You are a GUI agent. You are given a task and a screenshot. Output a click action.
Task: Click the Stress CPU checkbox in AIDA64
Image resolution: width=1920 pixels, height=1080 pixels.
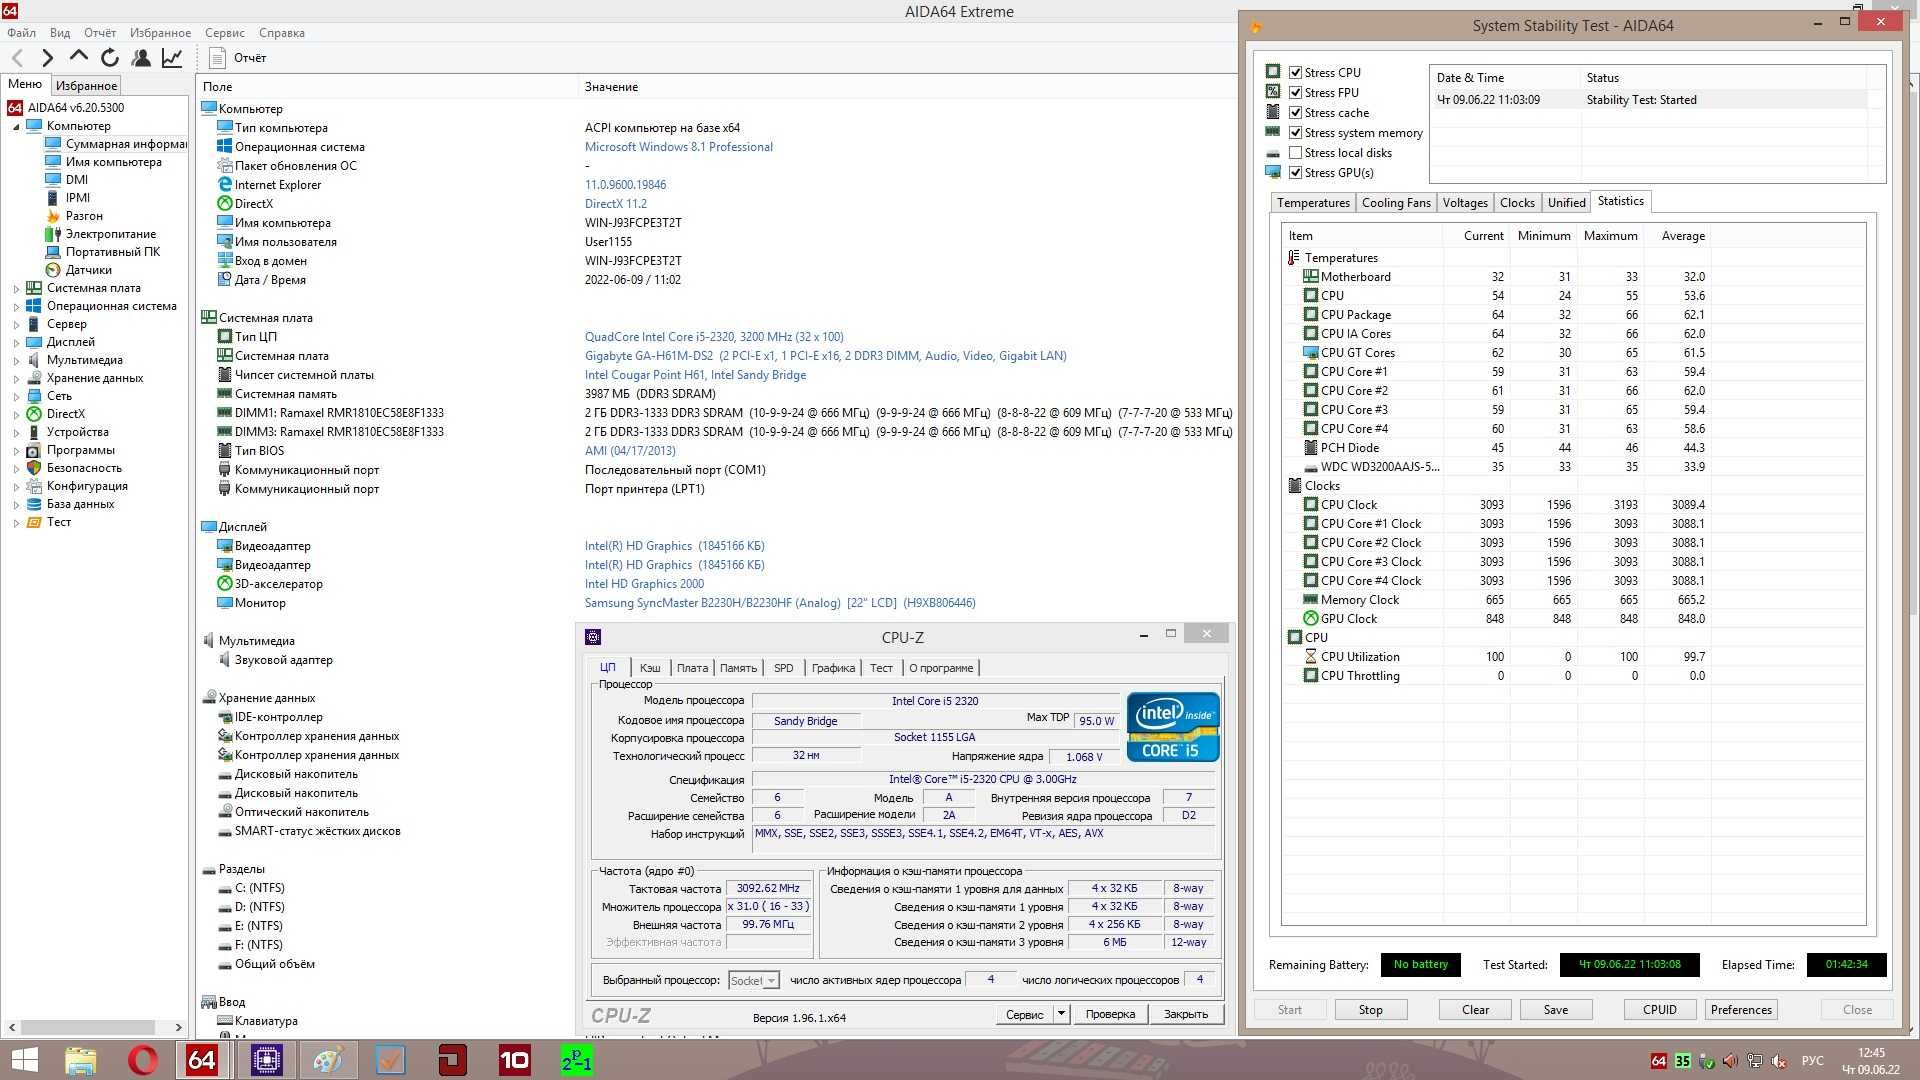[1296, 71]
